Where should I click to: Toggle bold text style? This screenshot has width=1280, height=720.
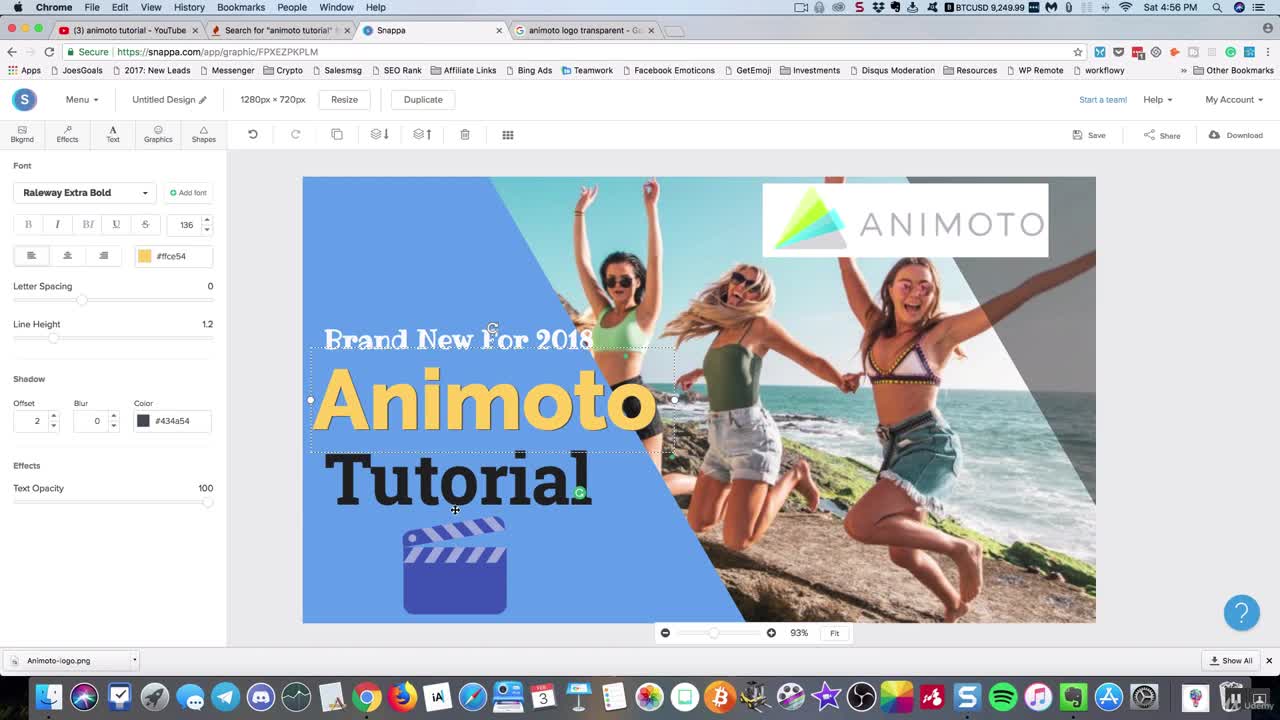(28, 225)
